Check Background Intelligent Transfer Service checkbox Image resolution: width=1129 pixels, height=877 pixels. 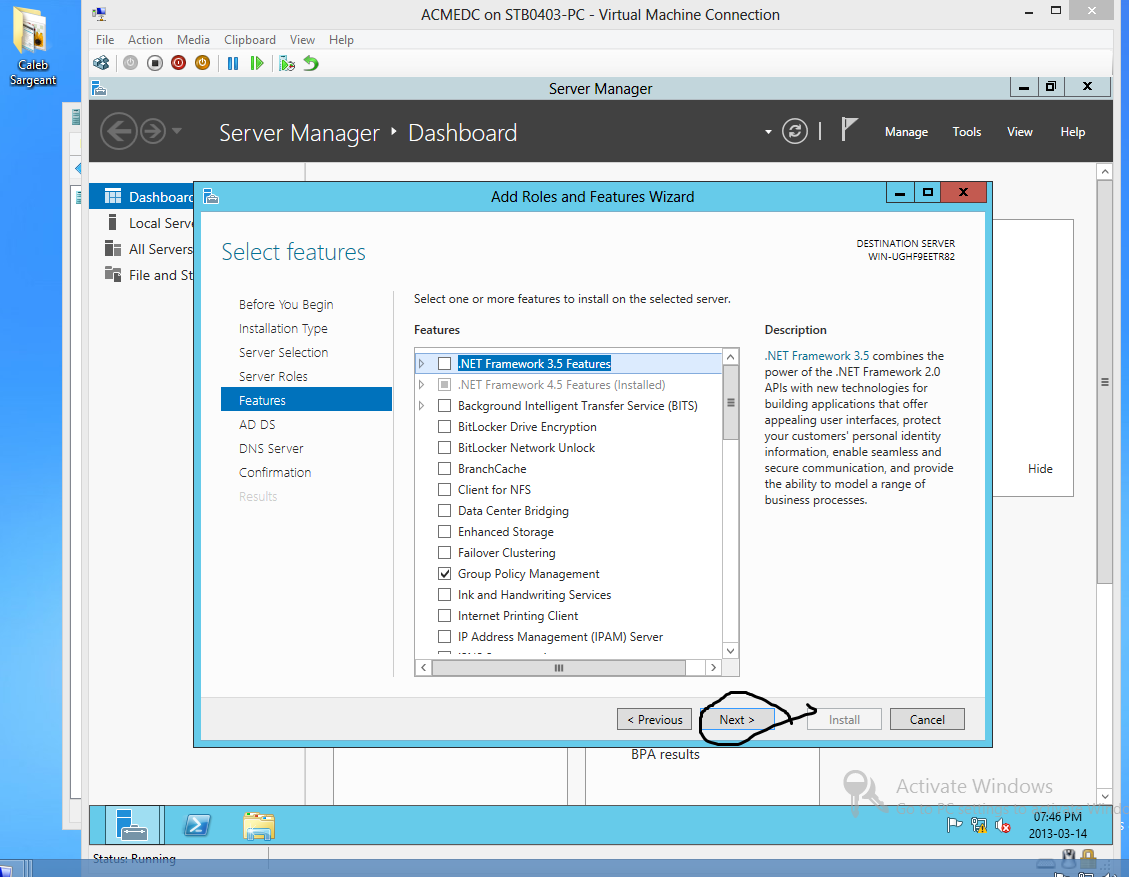[444, 405]
